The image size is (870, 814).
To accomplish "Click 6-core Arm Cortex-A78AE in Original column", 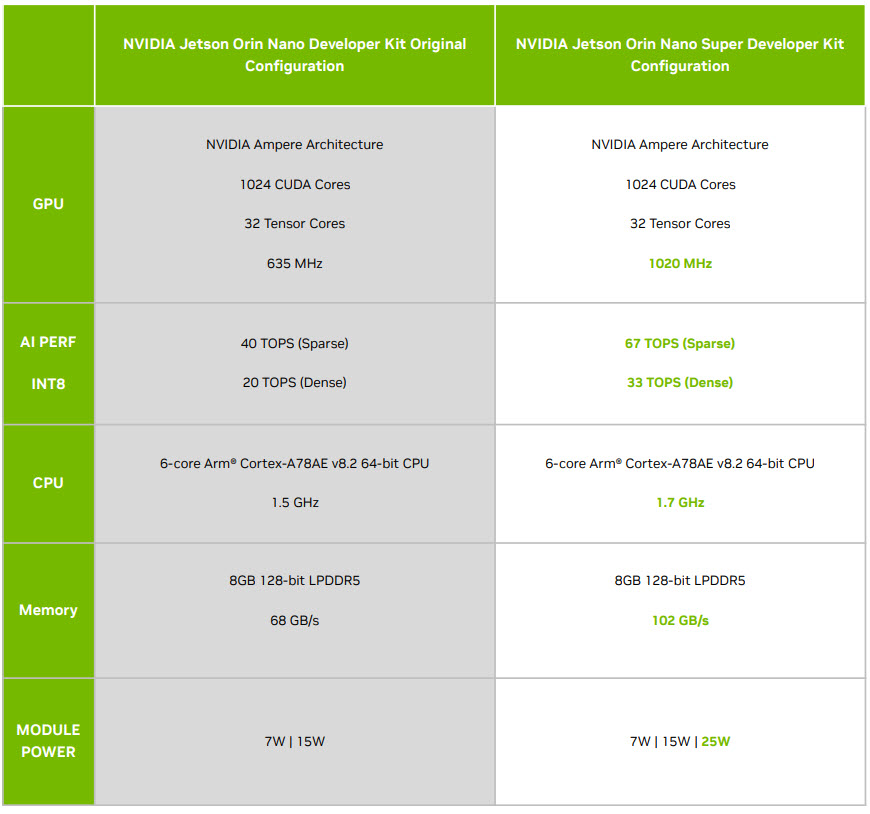I will (x=295, y=463).
